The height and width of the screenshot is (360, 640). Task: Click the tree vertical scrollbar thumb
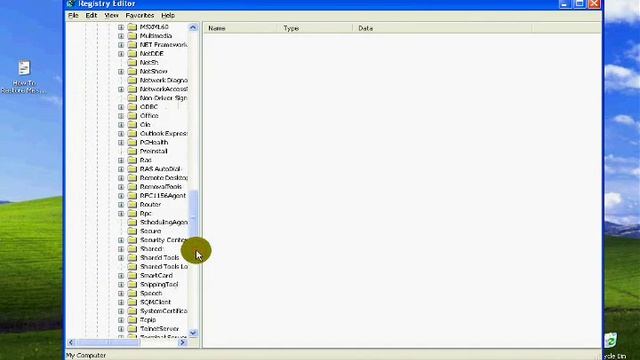[193, 213]
